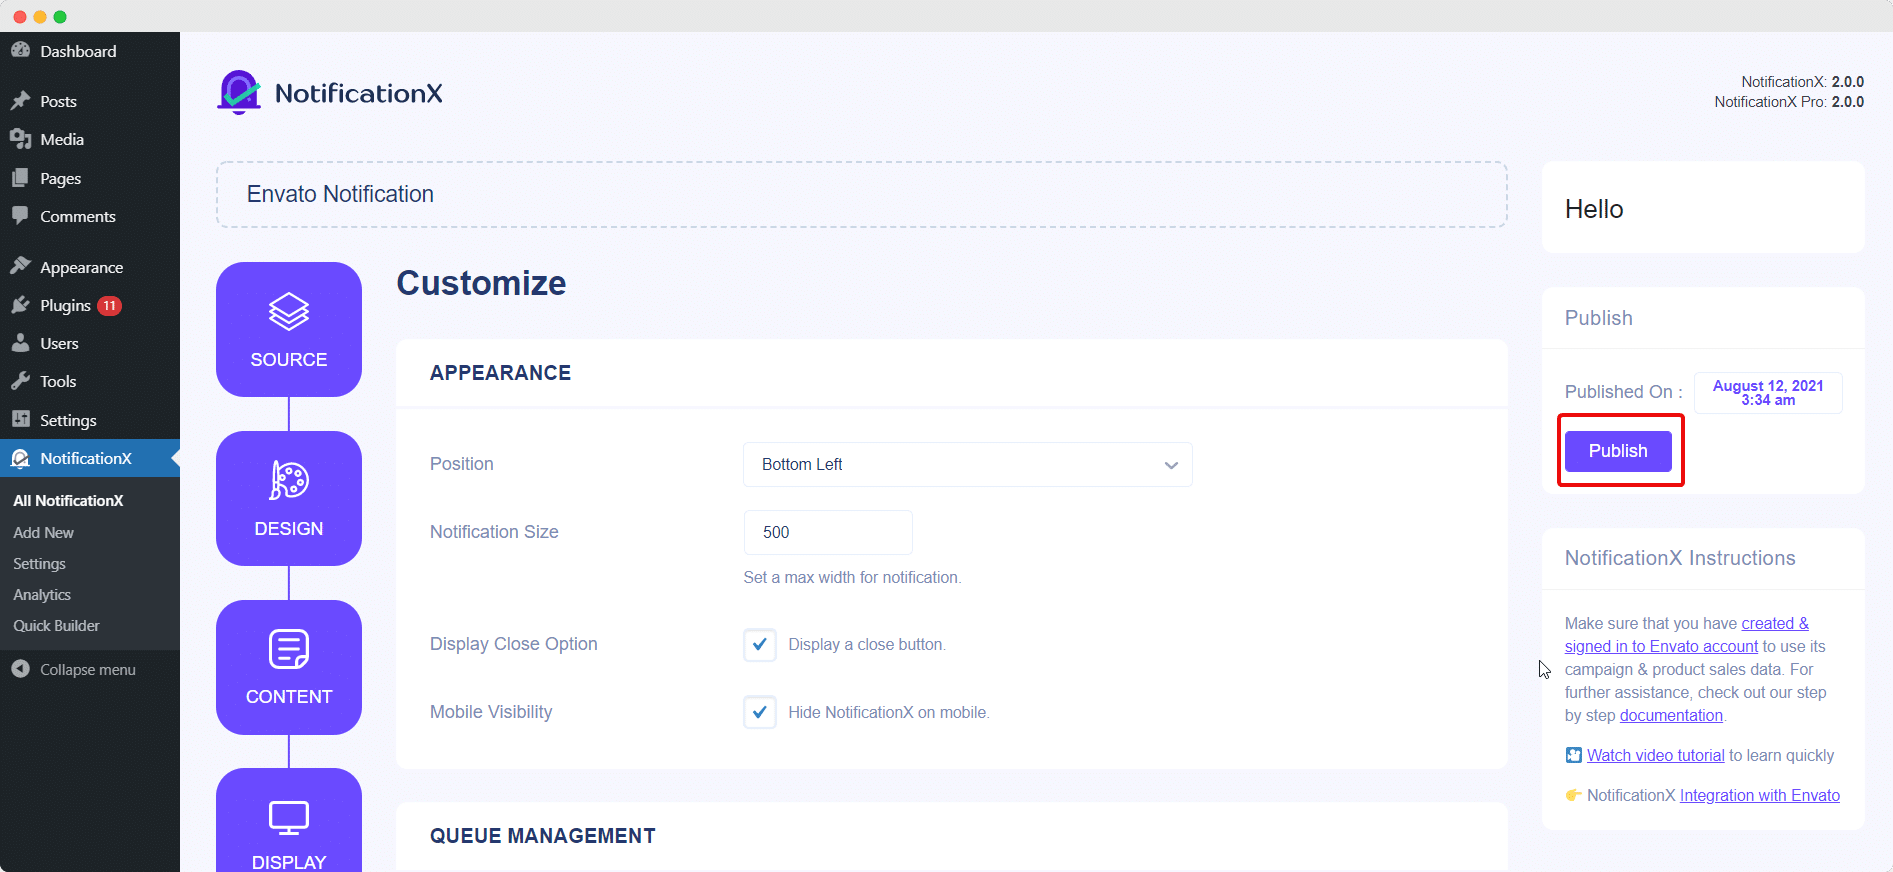Select Add New submenu item

43,532
